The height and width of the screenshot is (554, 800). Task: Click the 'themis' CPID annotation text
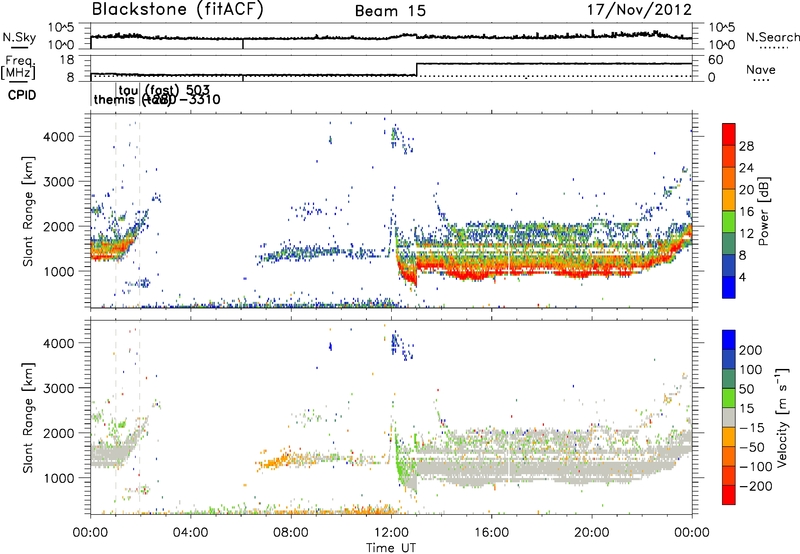[x=114, y=99]
